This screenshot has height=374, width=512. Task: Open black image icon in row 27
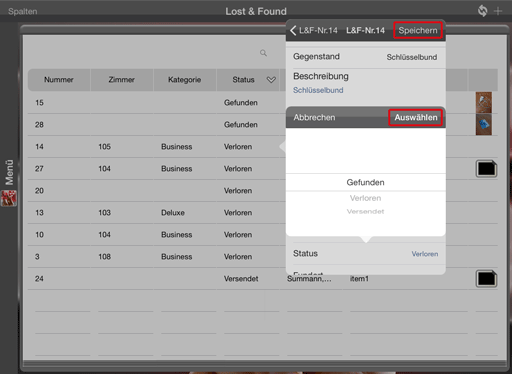tap(486, 169)
